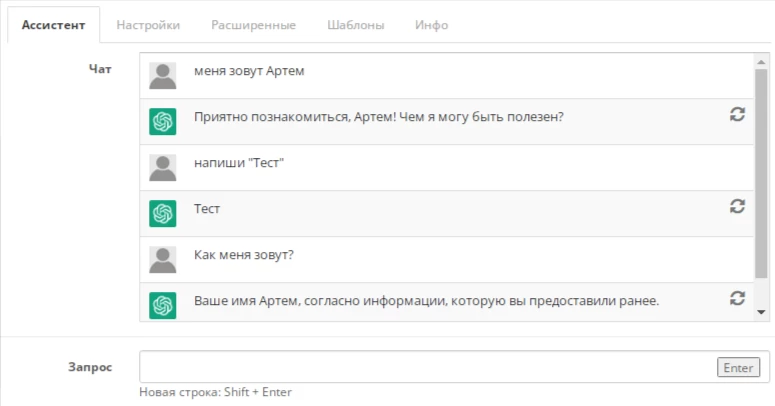Open the Настройки tab
Viewport: 775px width, 406px height.
click(148, 25)
